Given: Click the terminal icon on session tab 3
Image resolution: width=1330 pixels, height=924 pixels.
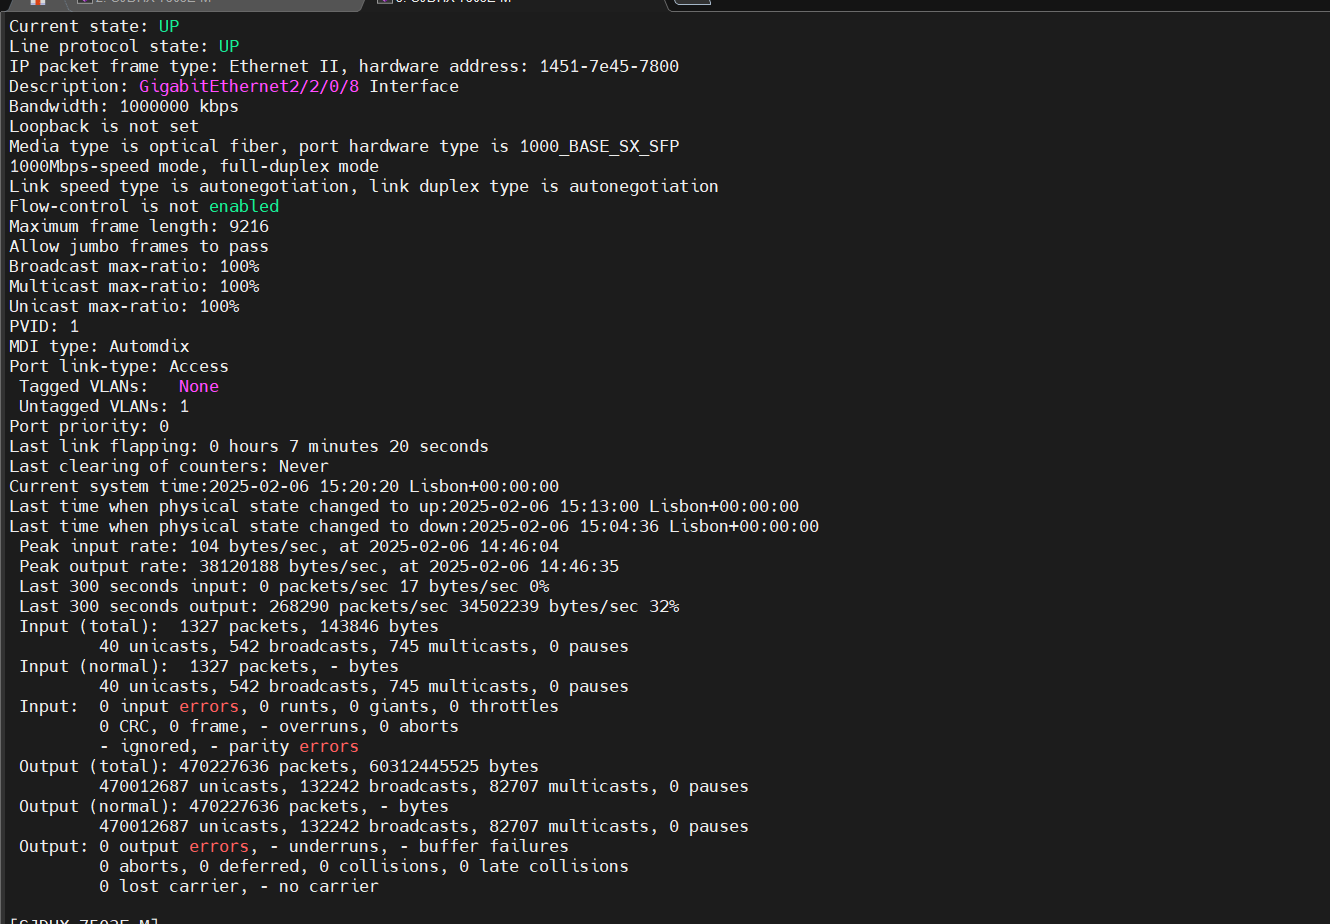Looking at the screenshot, I should point(384,2).
